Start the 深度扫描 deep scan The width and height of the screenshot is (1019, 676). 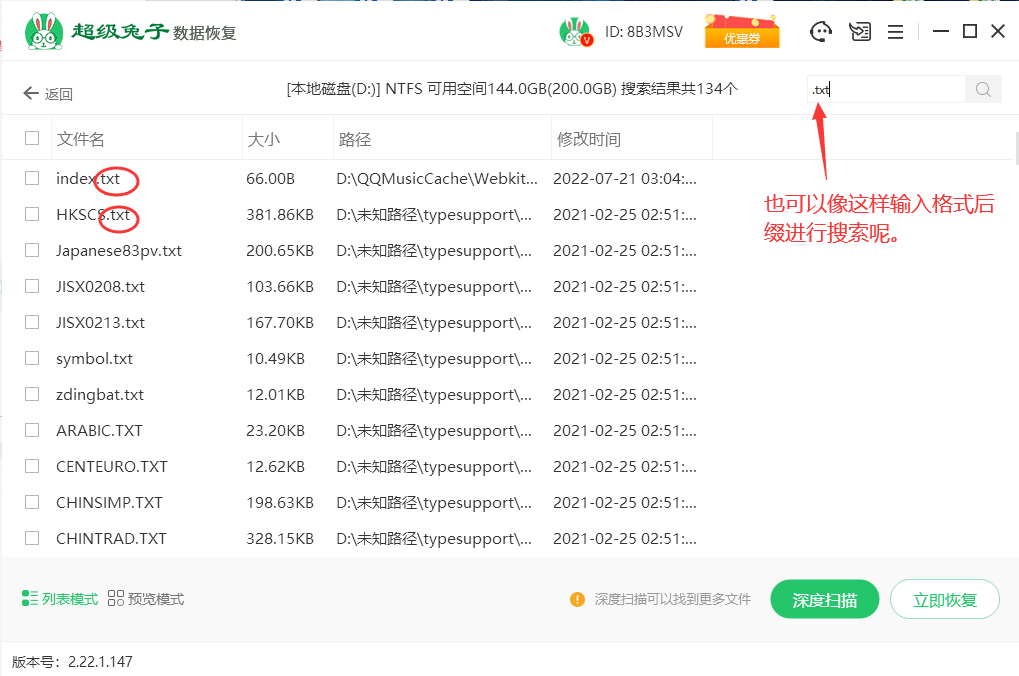824,600
